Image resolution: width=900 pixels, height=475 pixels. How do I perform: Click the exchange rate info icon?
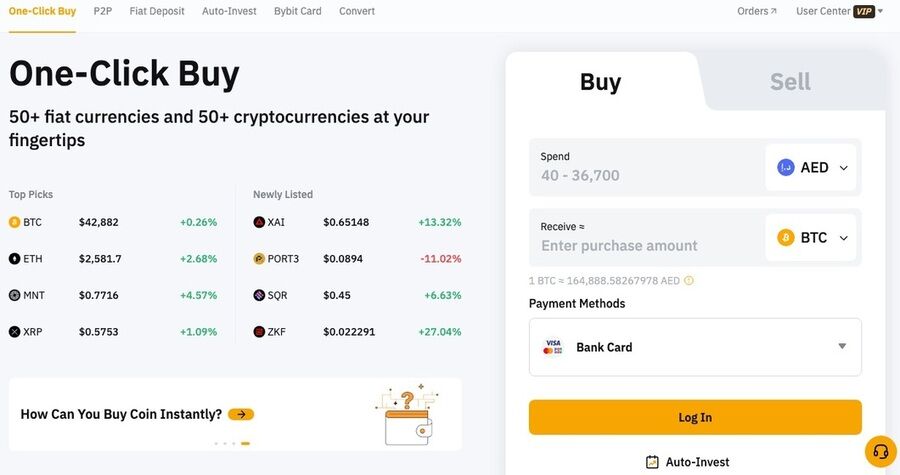point(689,281)
